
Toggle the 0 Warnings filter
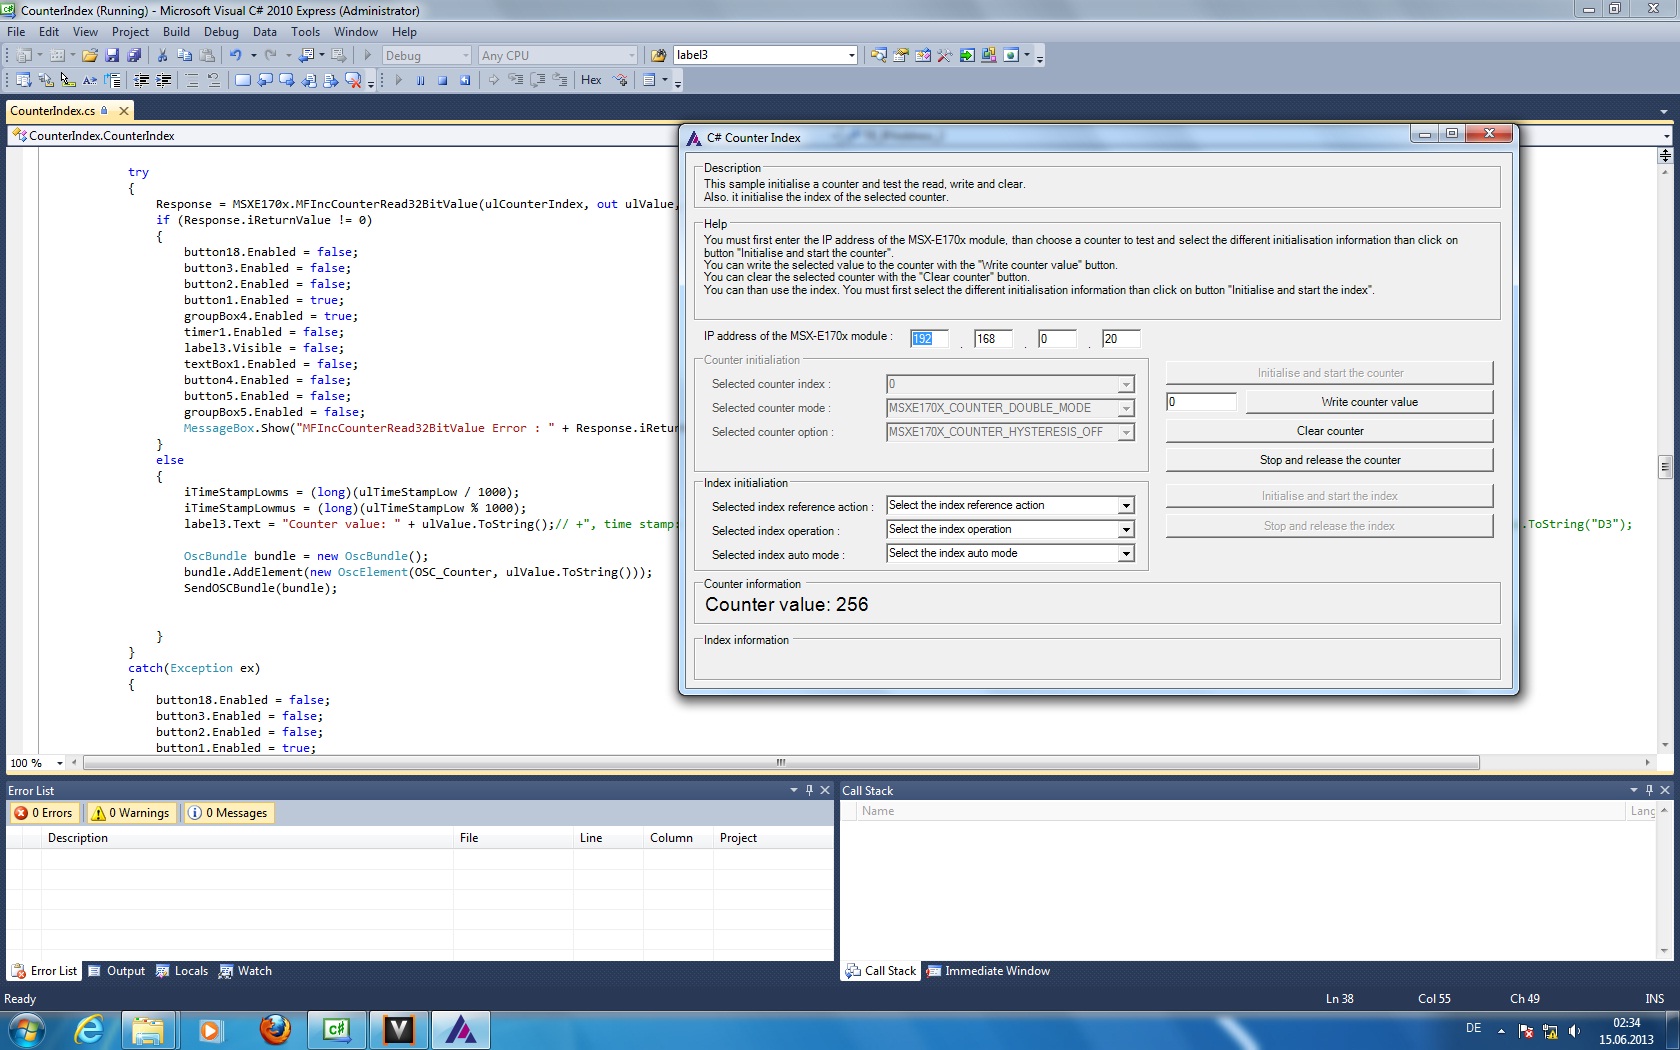point(131,813)
